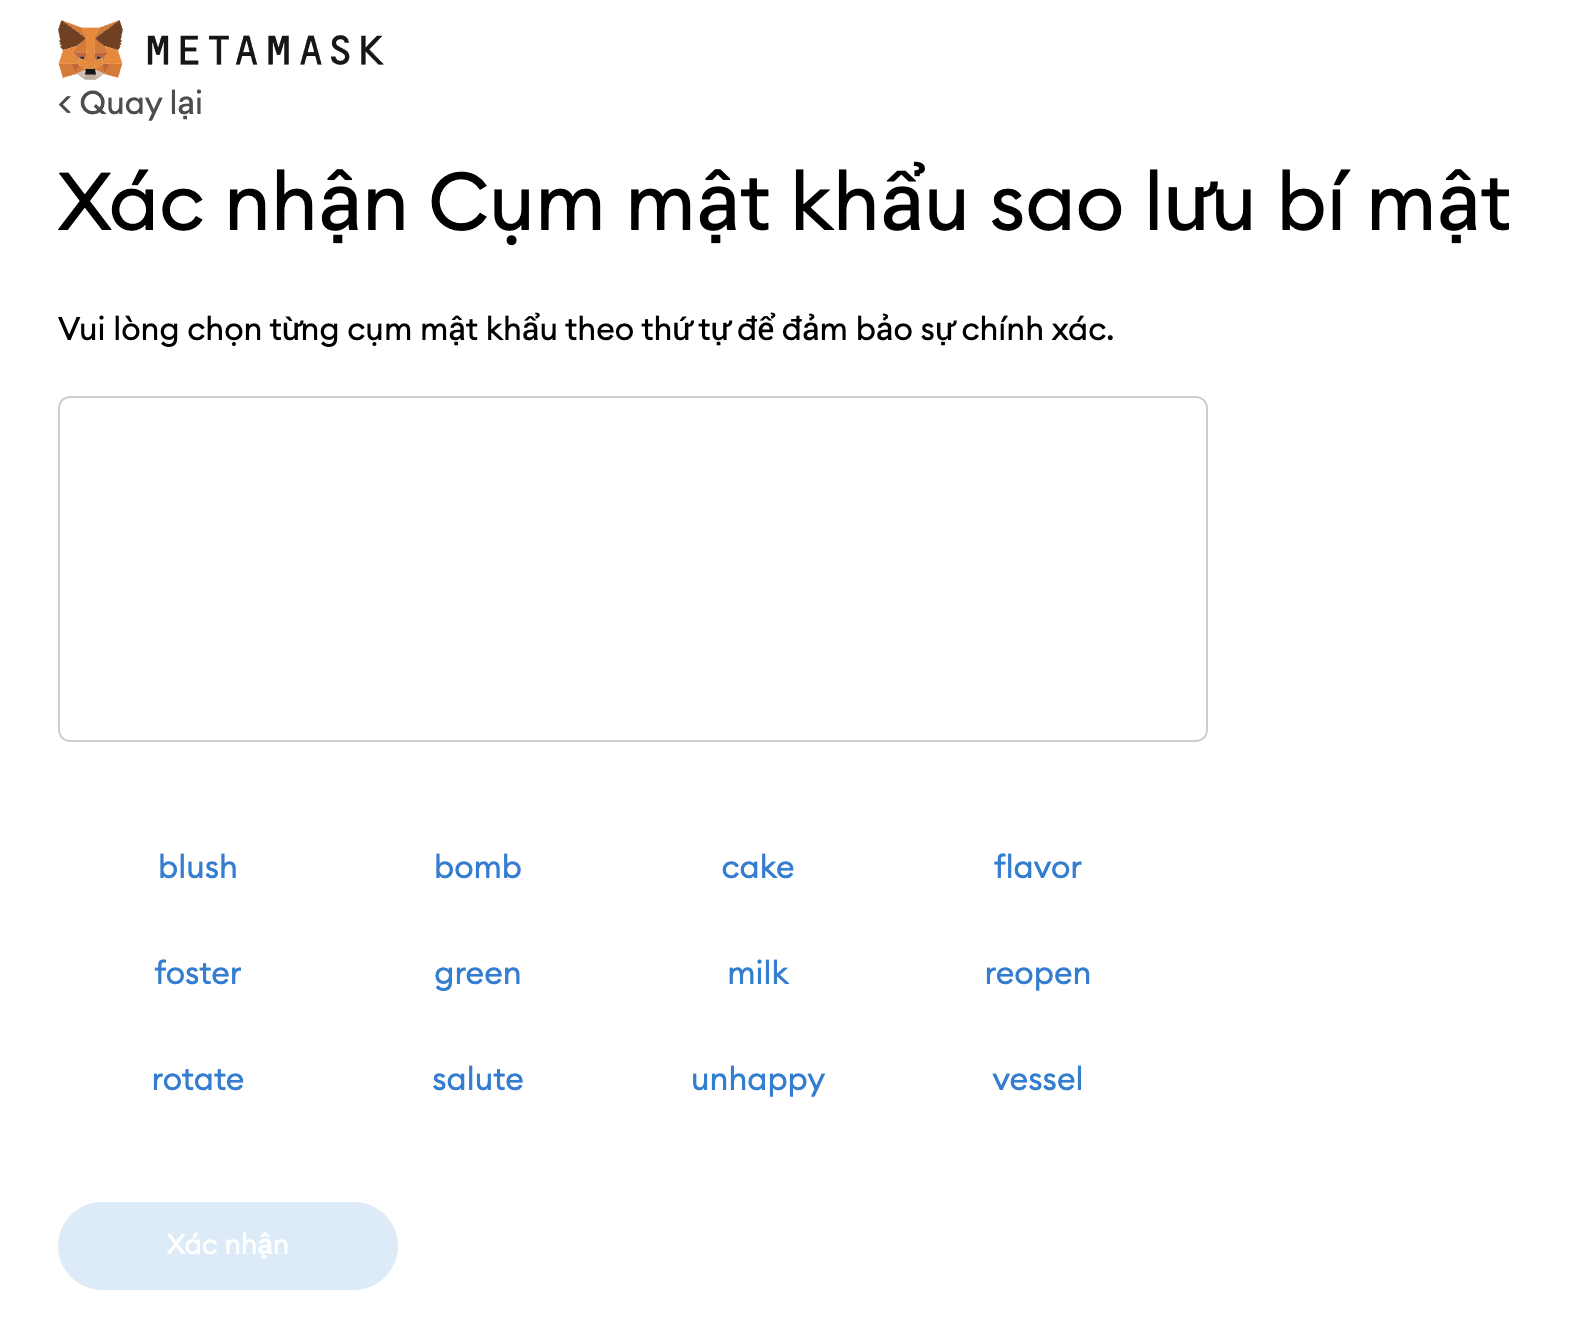Pick the word salute
Screen dimensions: 1592x1340
[478, 1079]
